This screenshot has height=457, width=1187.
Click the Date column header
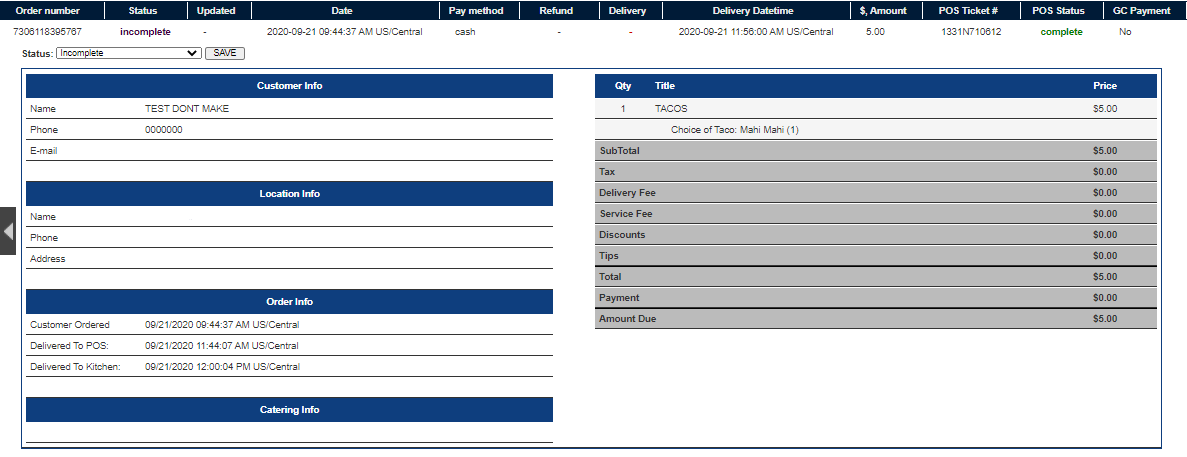click(342, 11)
